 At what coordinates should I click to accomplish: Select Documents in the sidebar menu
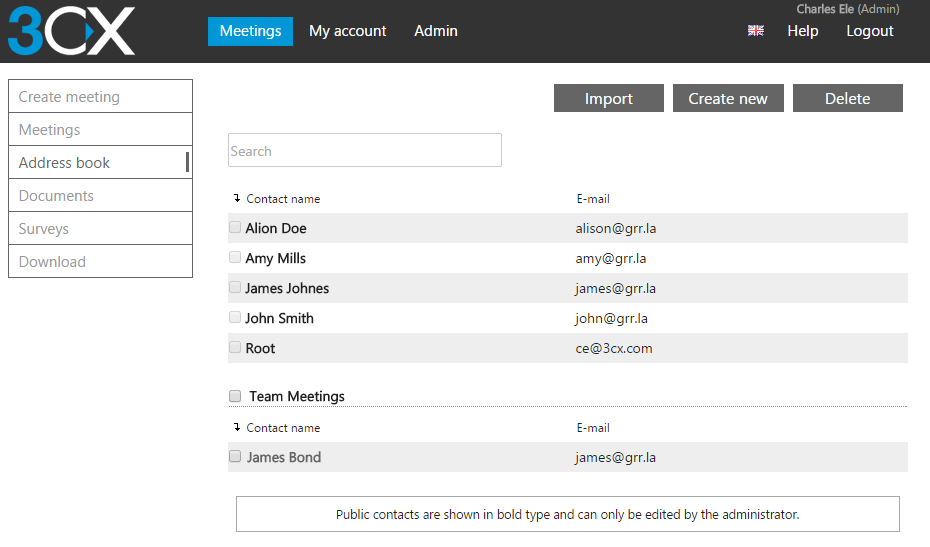(x=100, y=196)
